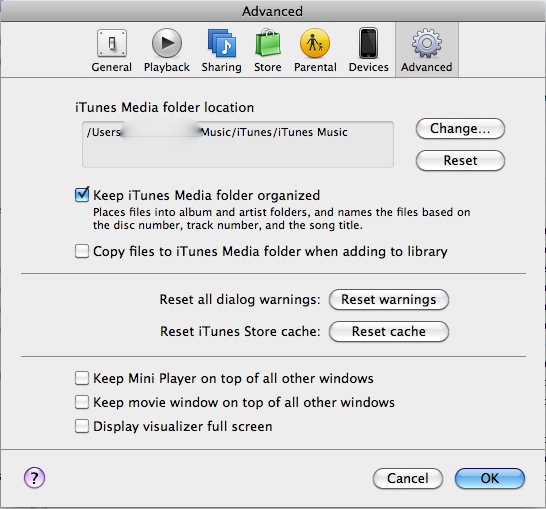Open the Parental controls pane
This screenshot has width=546, height=509.
(315, 50)
